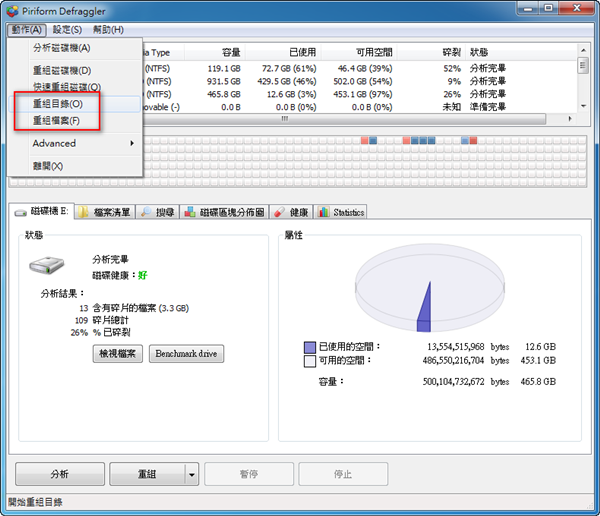Click the 準備完畢 status cell
The image size is (600, 516).
coord(488,107)
